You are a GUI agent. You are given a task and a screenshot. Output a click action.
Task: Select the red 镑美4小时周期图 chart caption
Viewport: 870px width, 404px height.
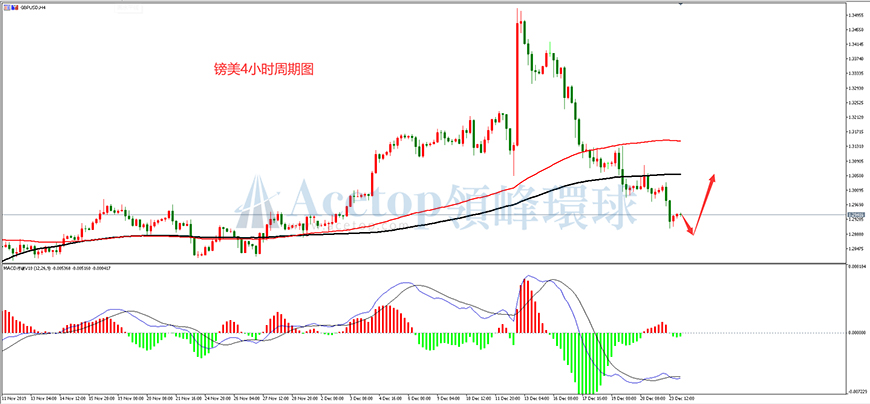[x=264, y=69]
